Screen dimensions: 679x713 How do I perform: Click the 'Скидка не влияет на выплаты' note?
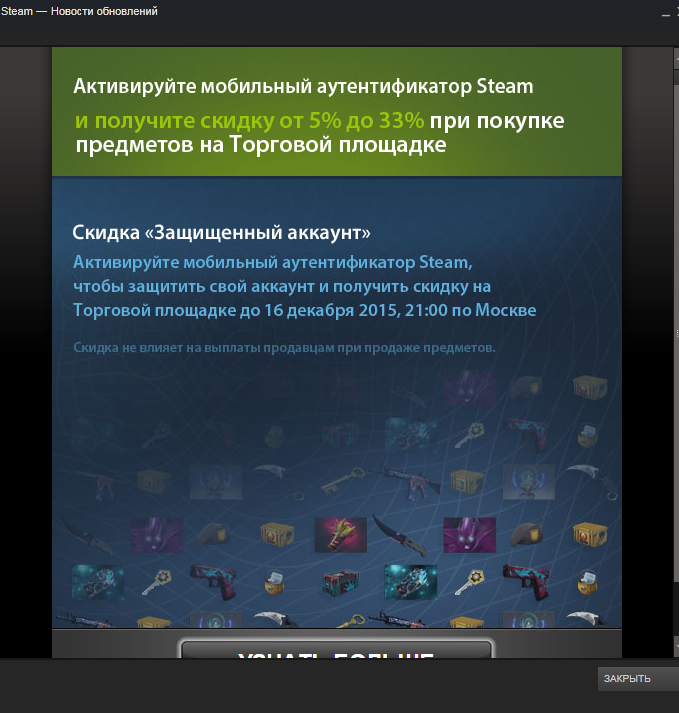coord(284,348)
